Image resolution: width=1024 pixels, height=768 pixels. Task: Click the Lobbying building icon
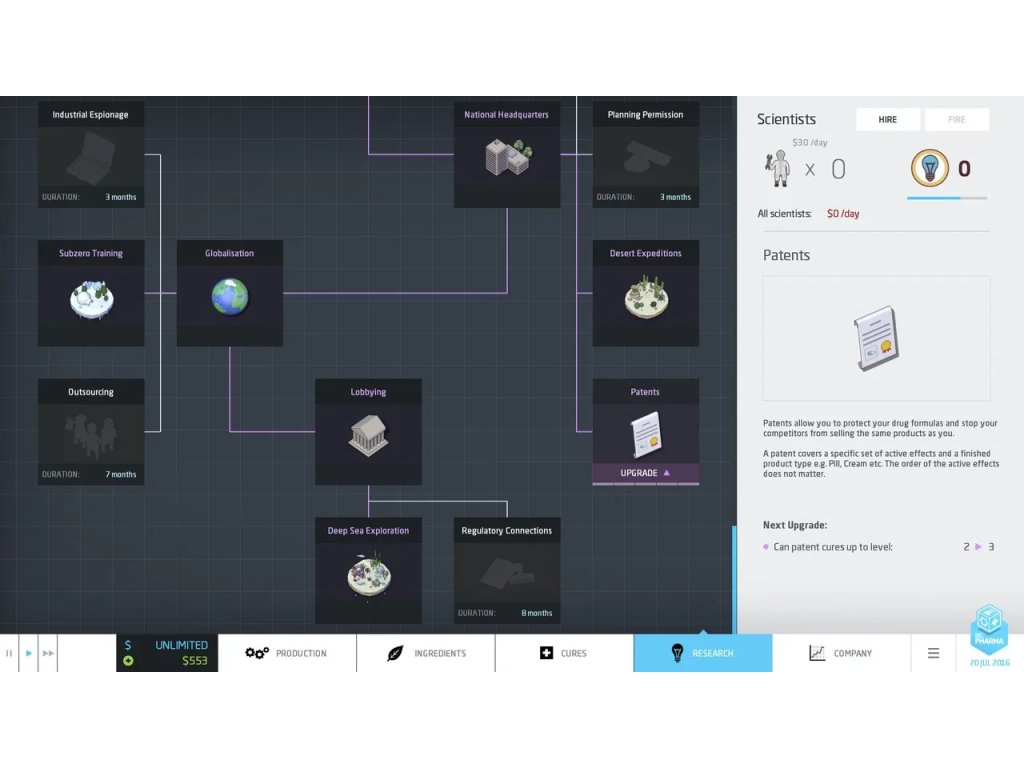point(368,435)
